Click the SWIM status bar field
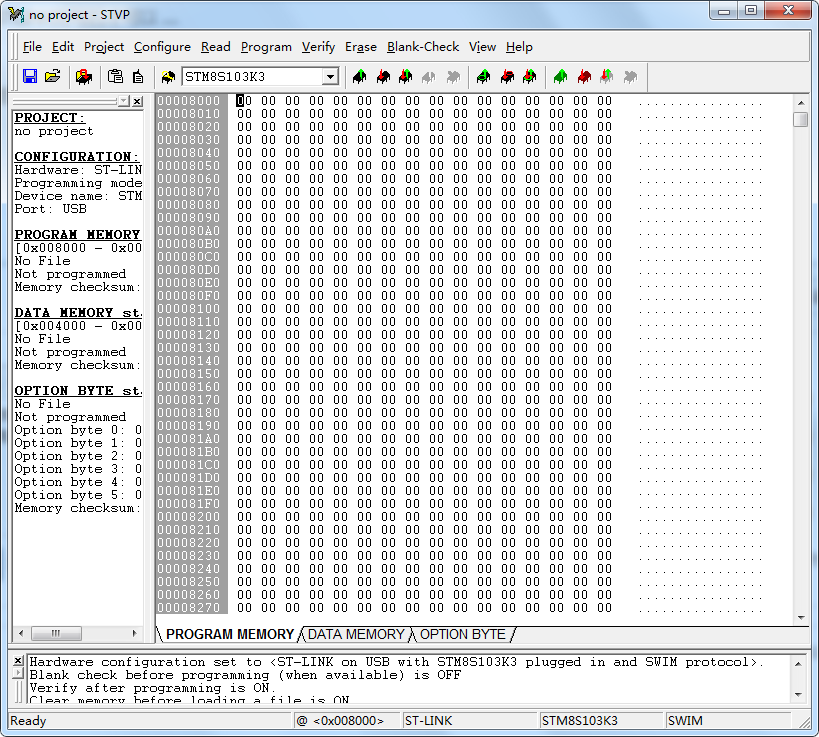 click(x=728, y=721)
